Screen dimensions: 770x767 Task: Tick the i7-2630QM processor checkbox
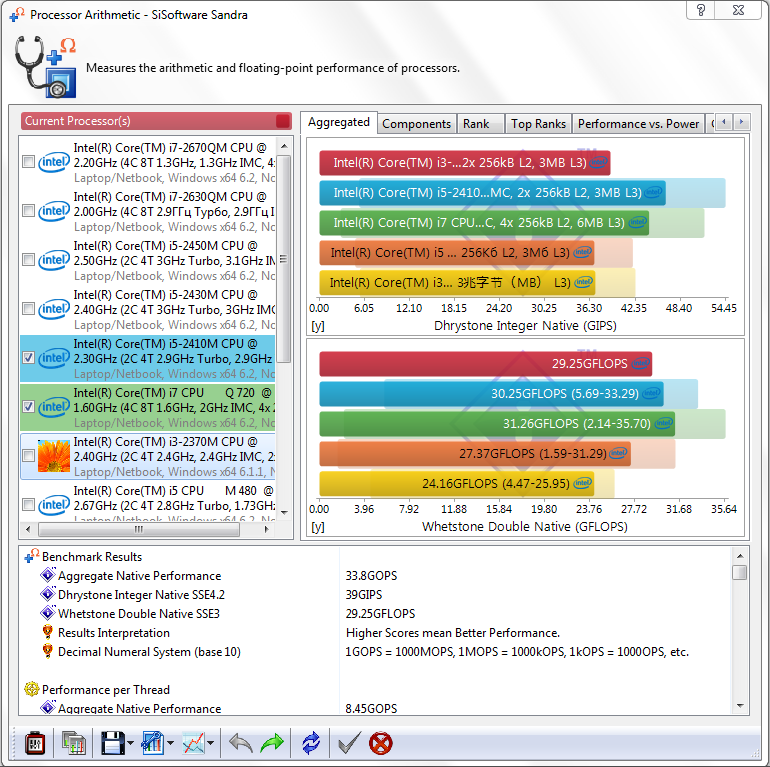[x=28, y=211]
